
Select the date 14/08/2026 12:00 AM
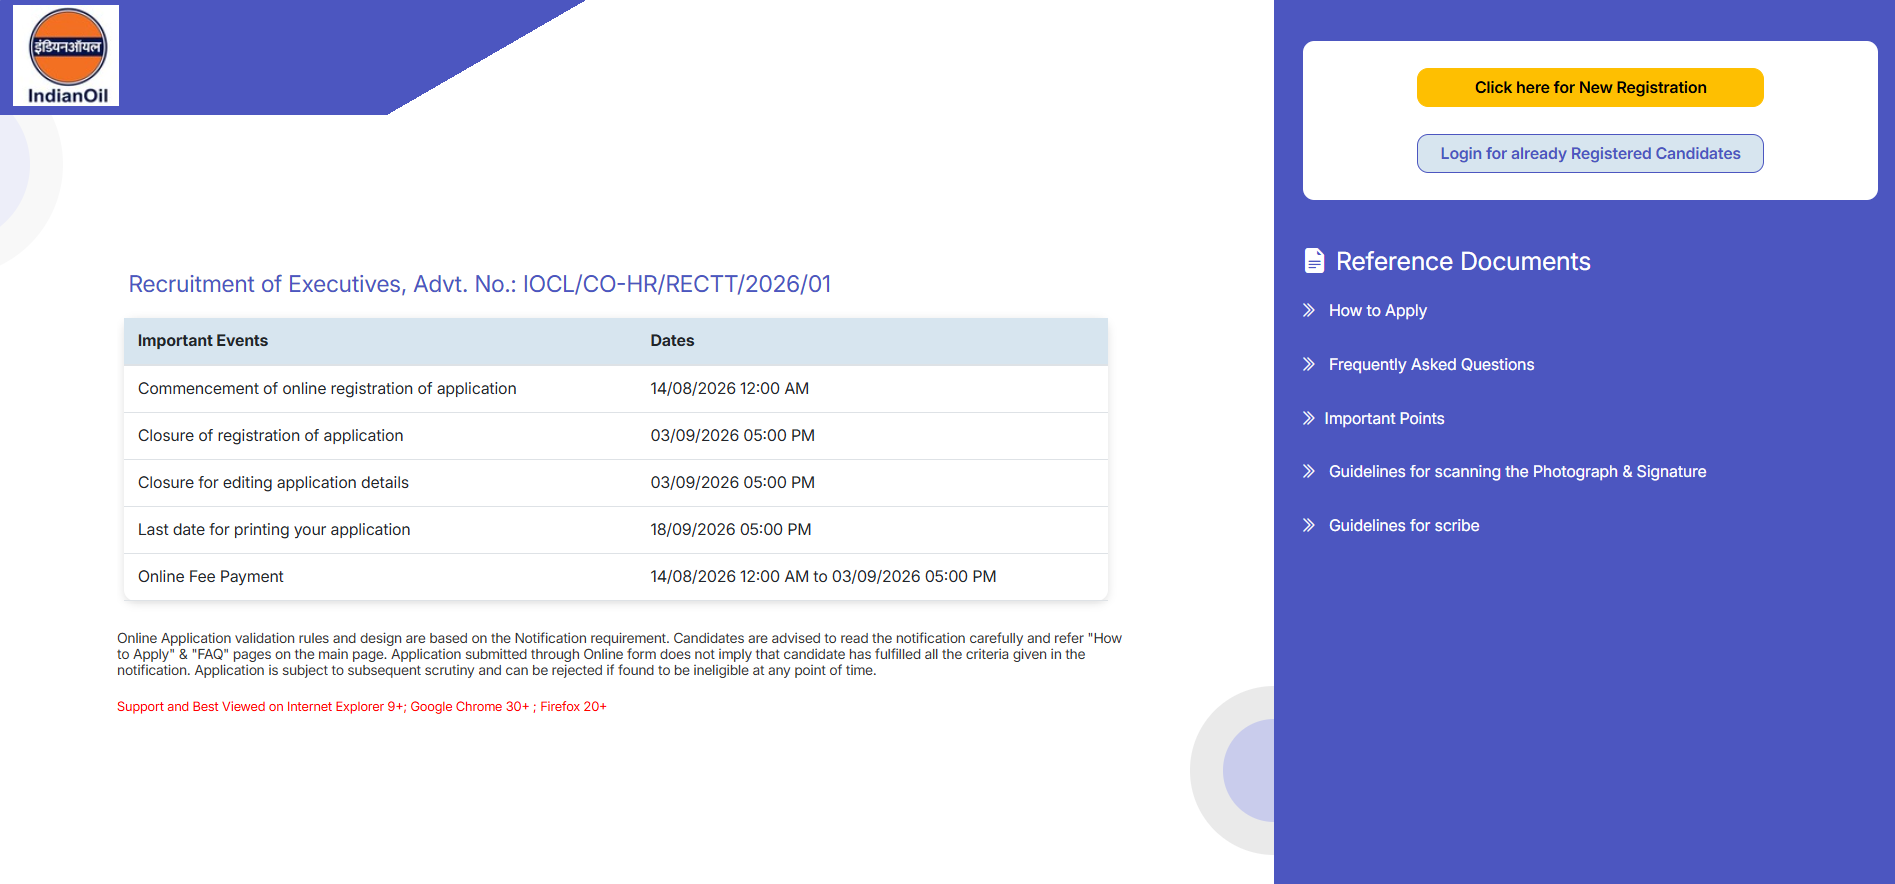(730, 389)
